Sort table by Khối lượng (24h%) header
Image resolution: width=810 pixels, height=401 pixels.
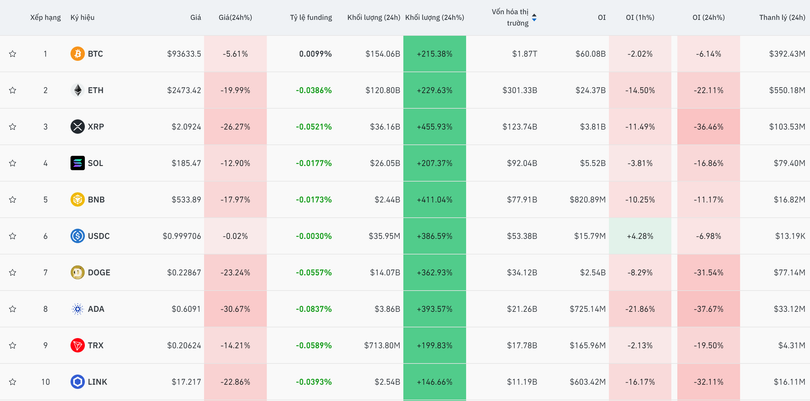(x=434, y=17)
